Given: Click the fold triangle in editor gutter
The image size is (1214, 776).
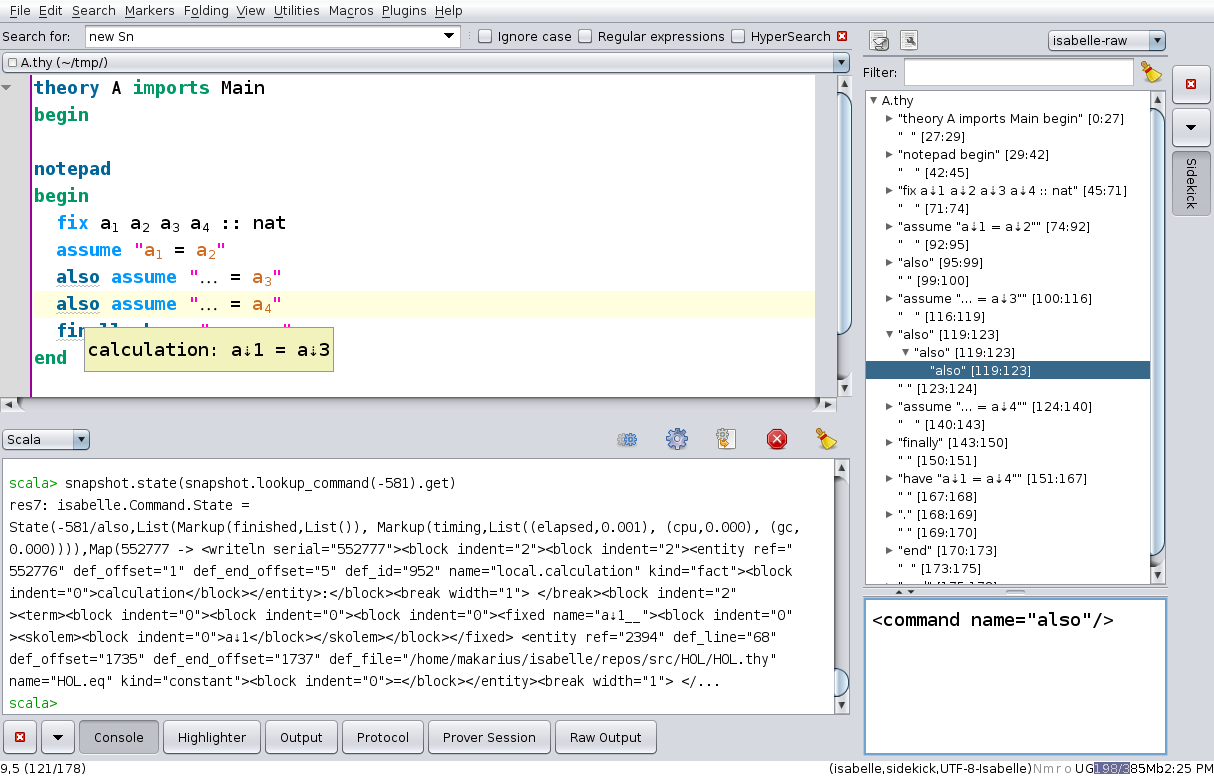Looking at the screenshot, I should tap(7, 88).
